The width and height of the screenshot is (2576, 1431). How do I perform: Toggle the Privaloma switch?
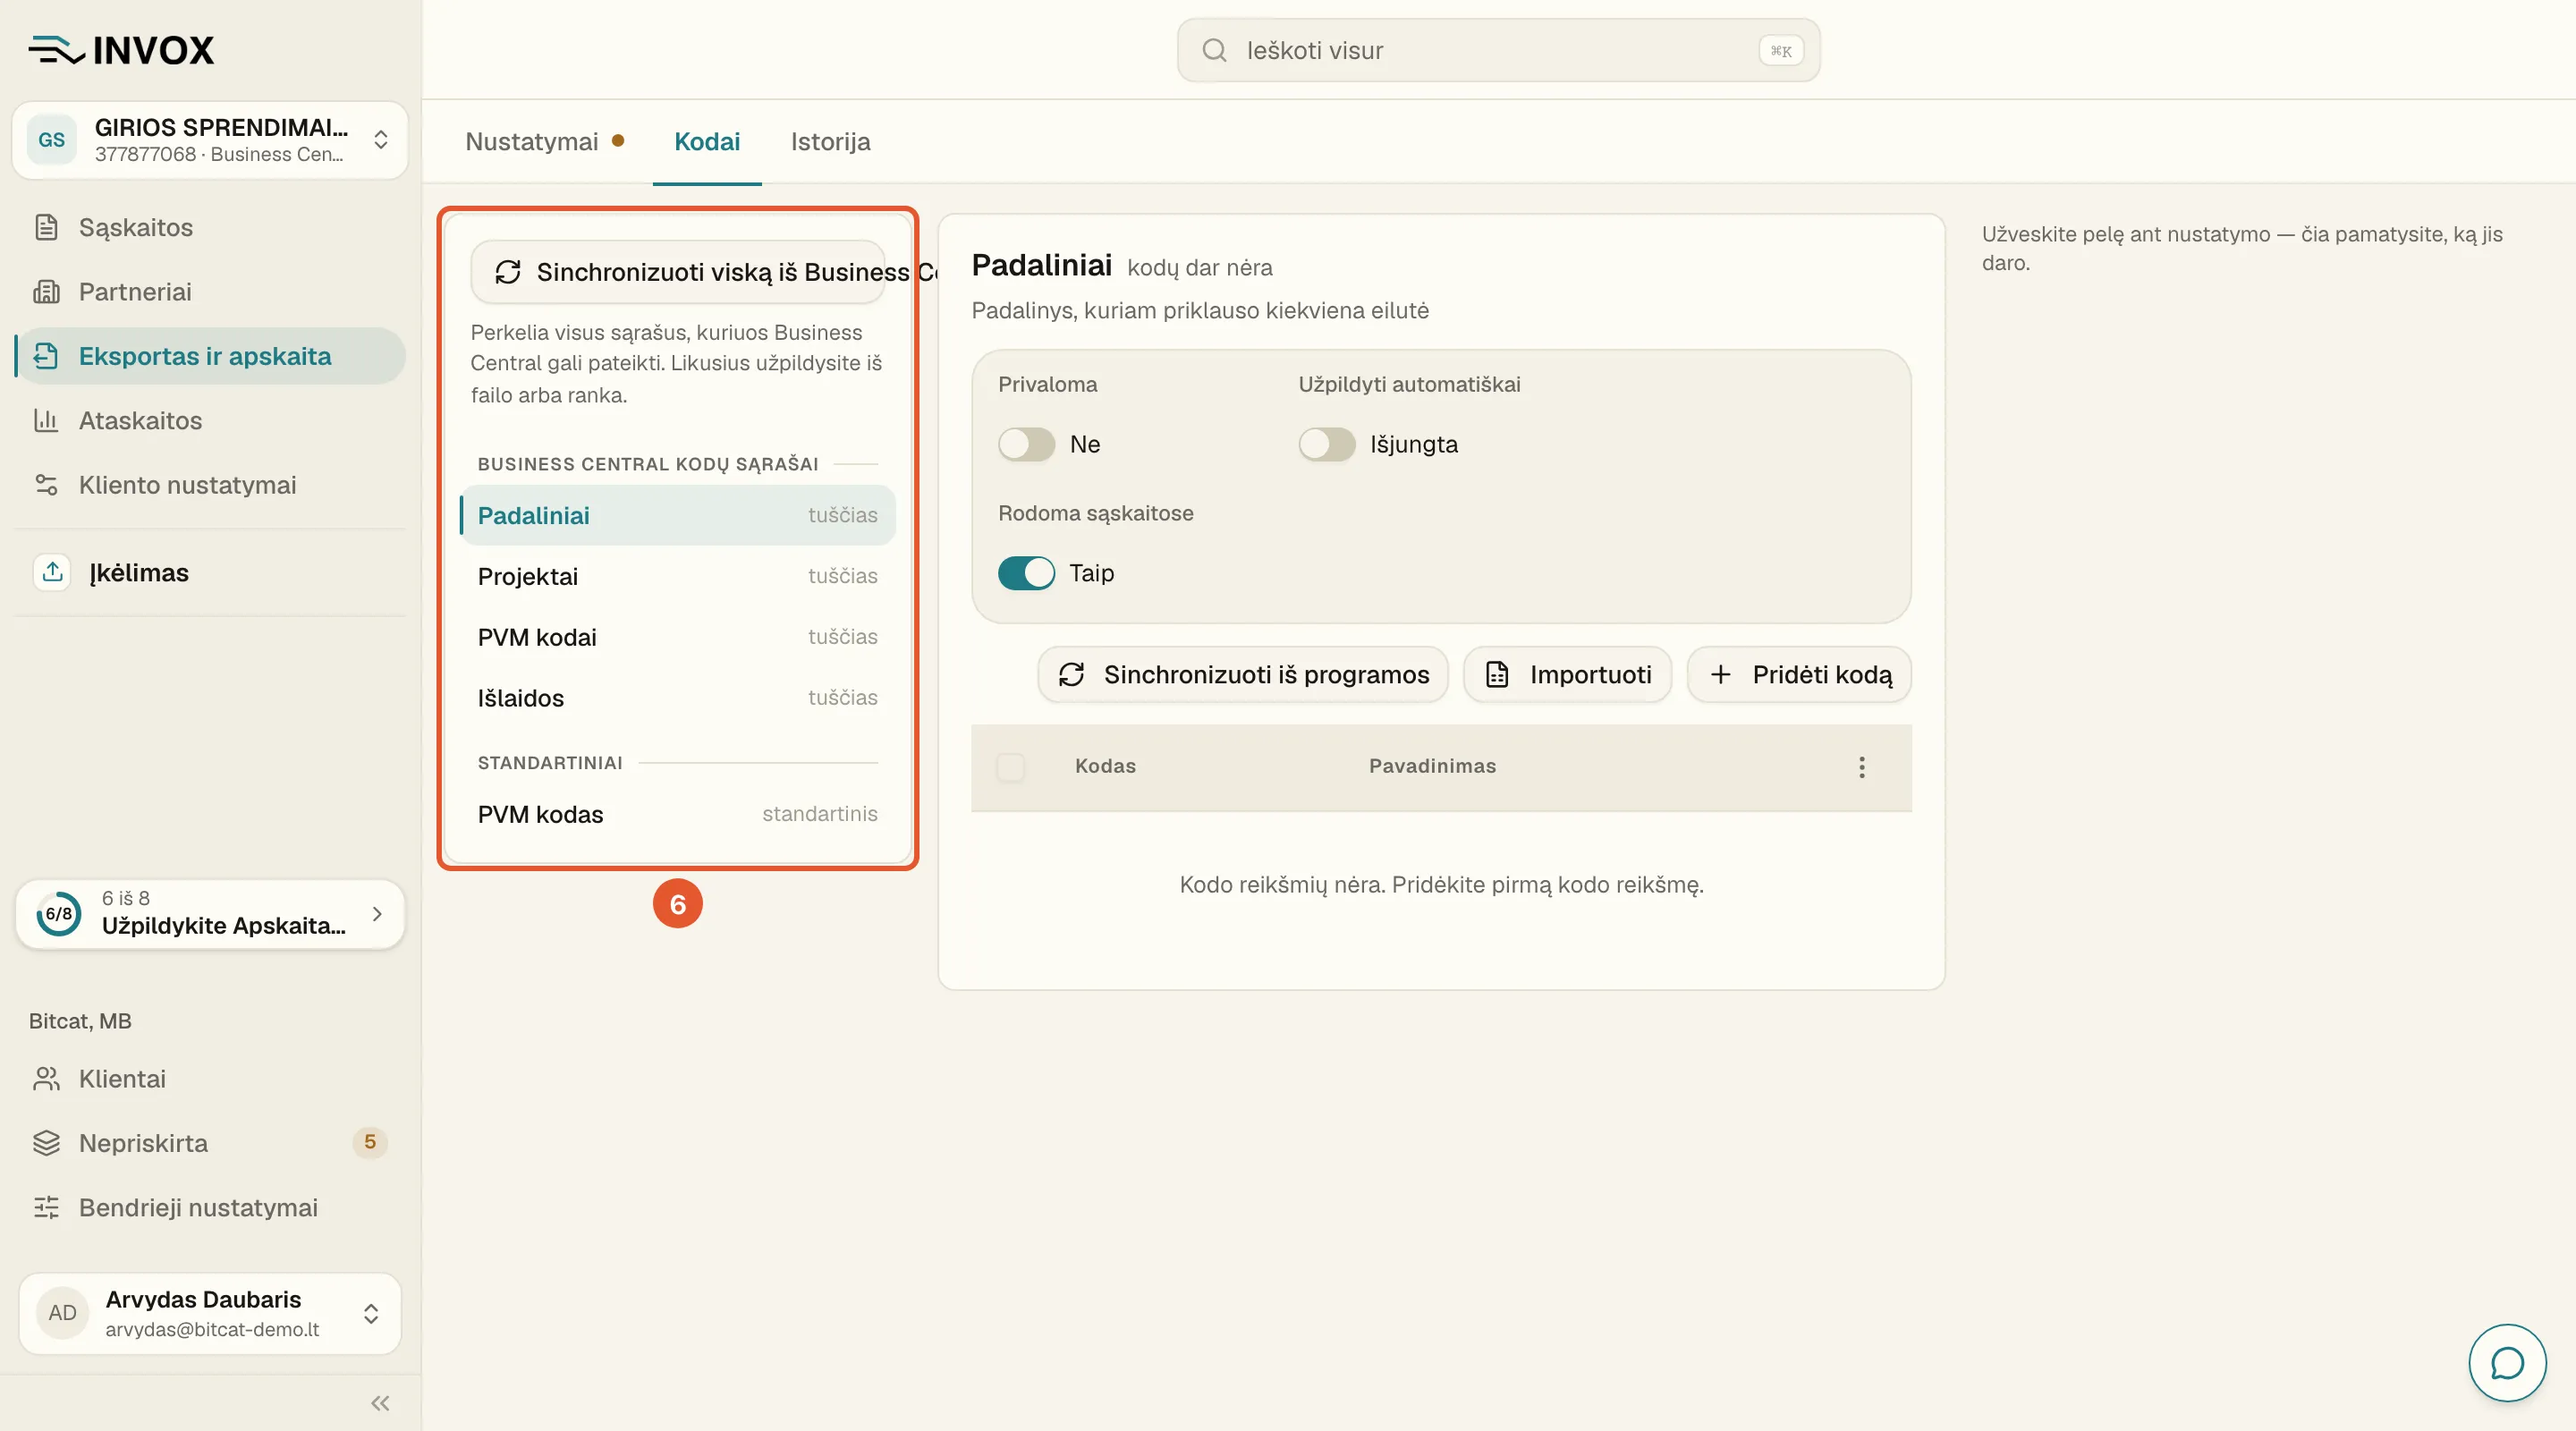click(1026, 444)
